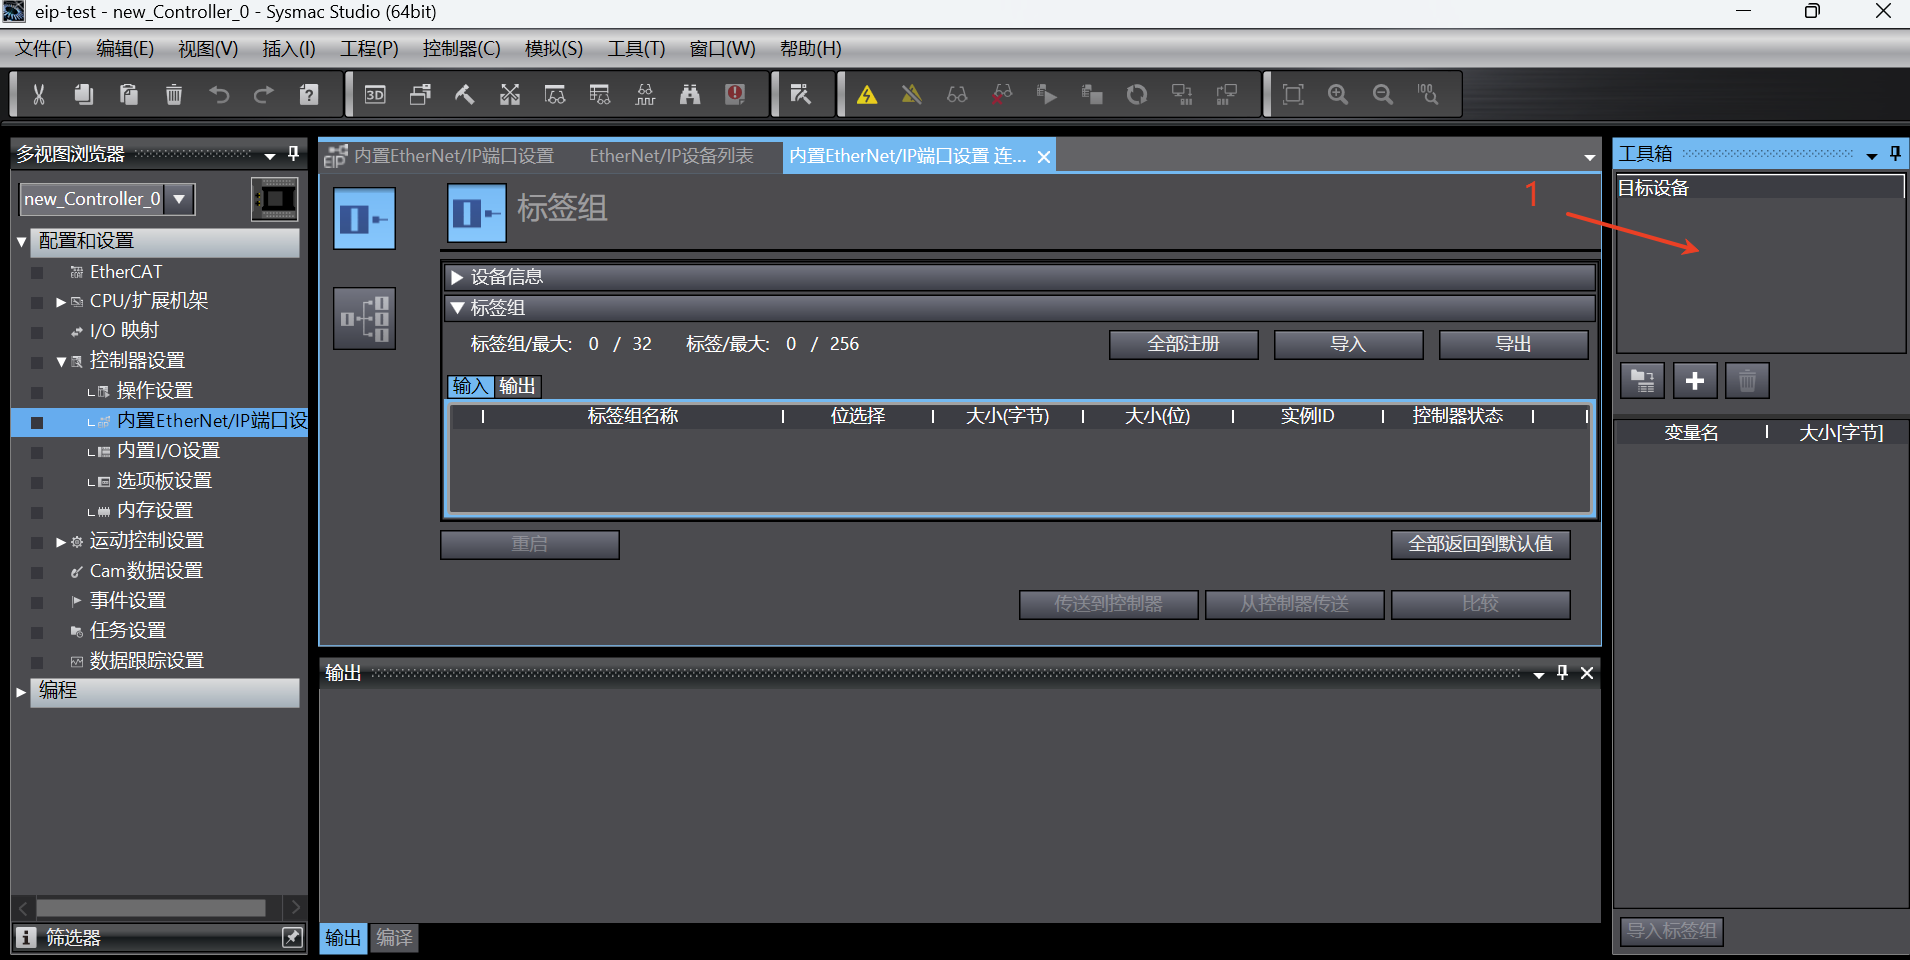This screenshot has width=1910, height=960.
Task: Open the 工具(T) menu
Action: pos(636,48)
